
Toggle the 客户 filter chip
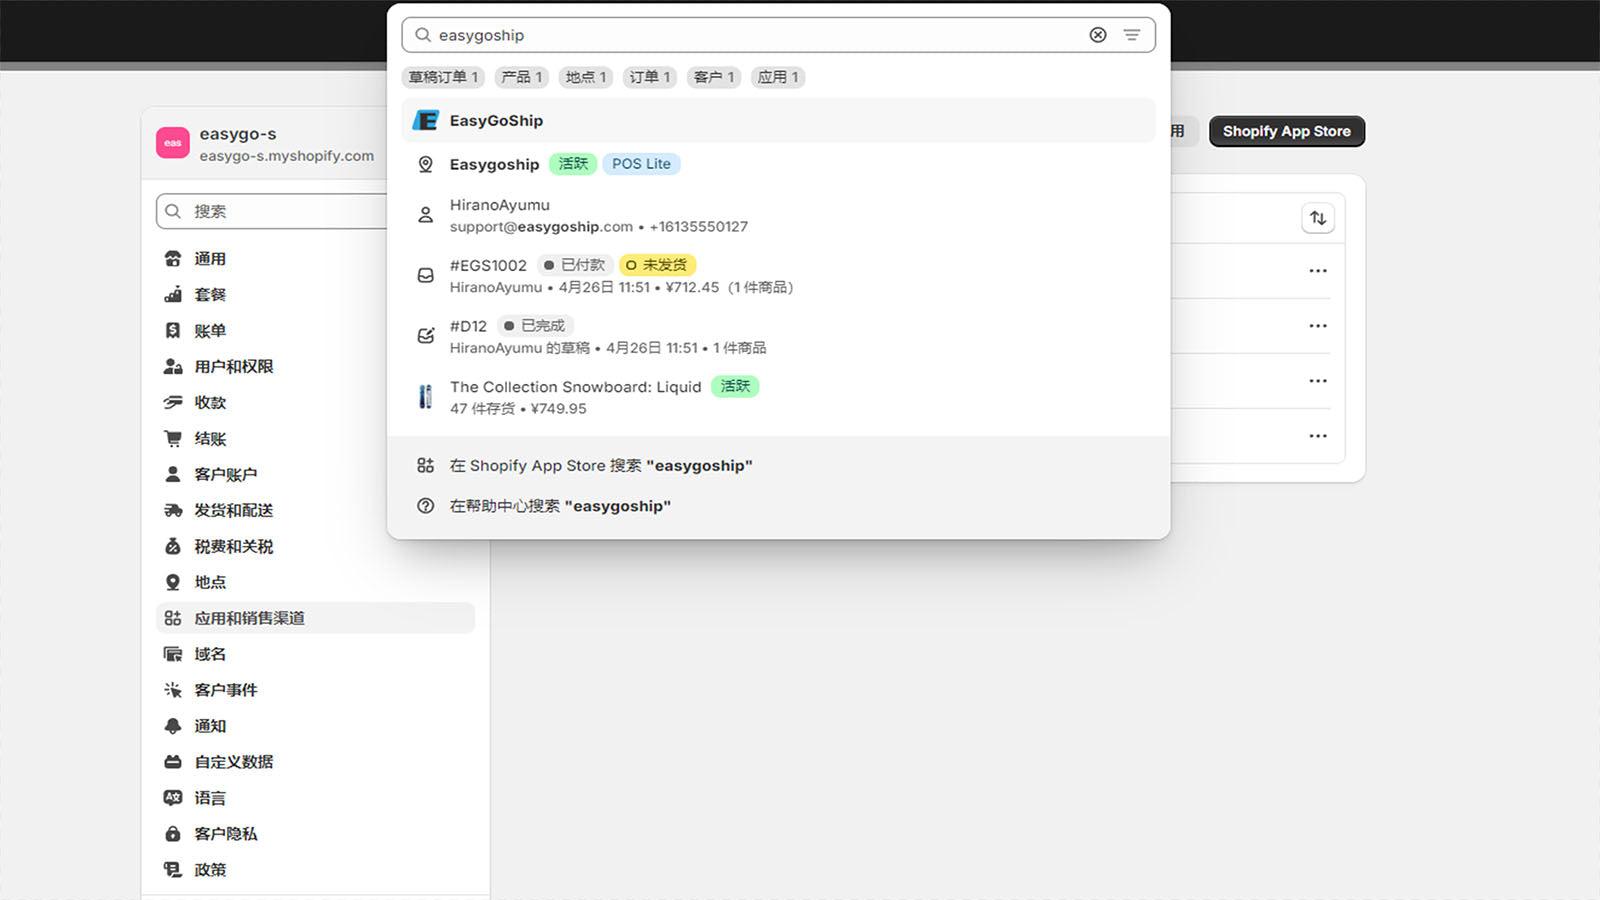(713, 77)
